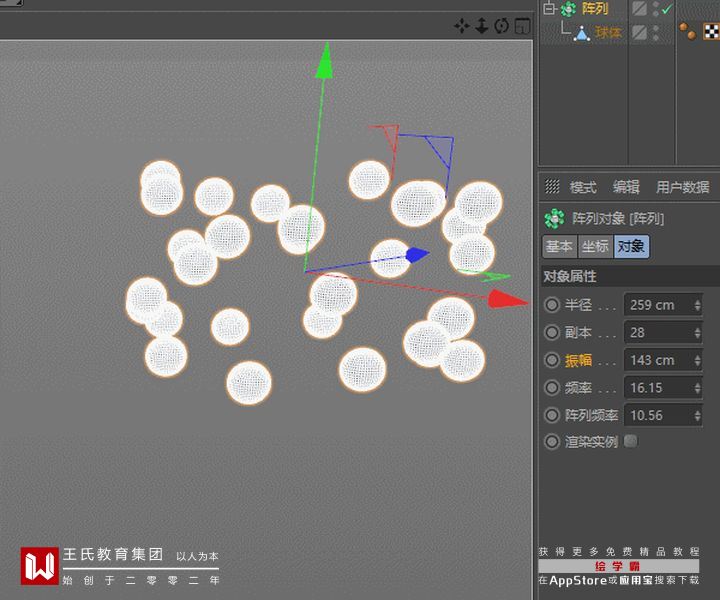Click the 阵列对象 [阵列] title text
Viewport: 720px width, 600px height.
(618, 219)
